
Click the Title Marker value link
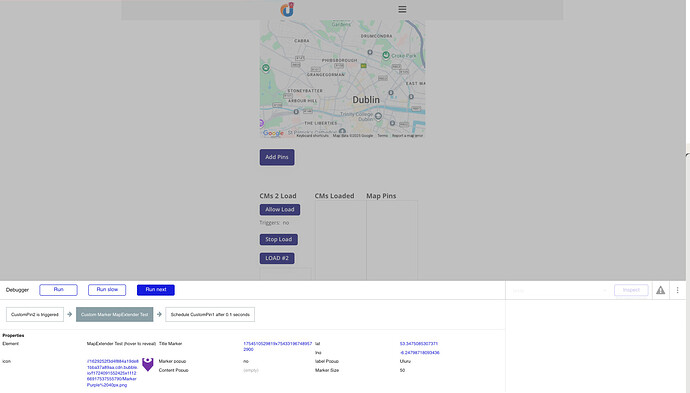tap(278, 346)
